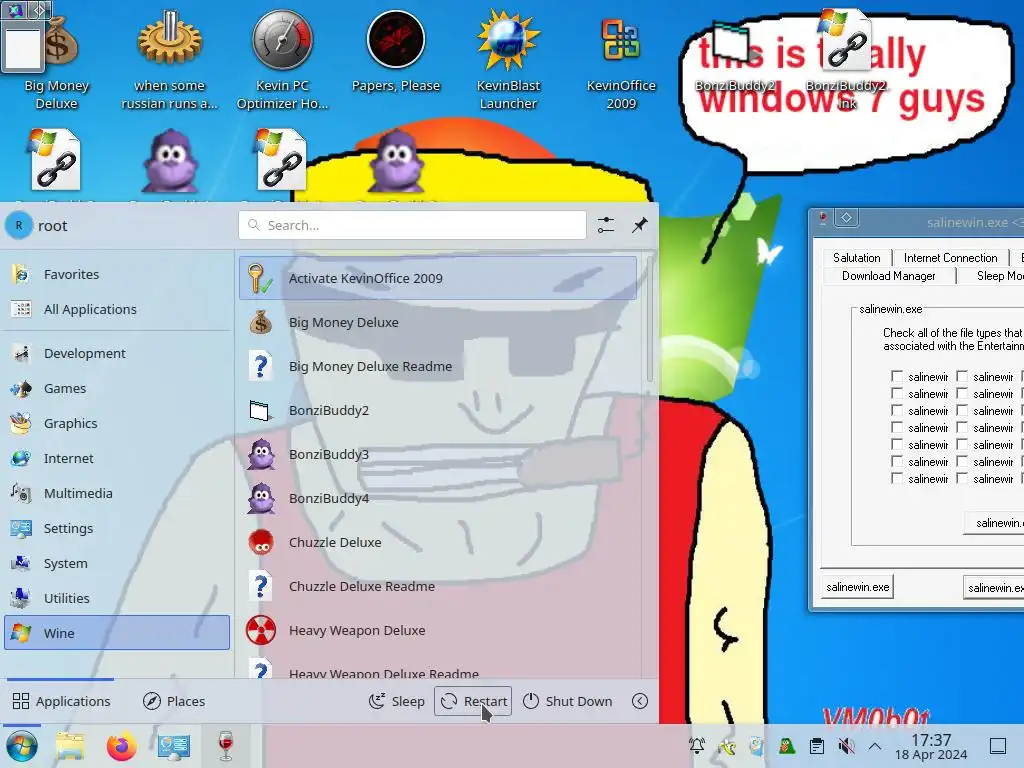Image resolution: width=1024 pixels, height=768 pixels.
Task: Click the configure search settings sliders icon
Action: pos(605,225)
